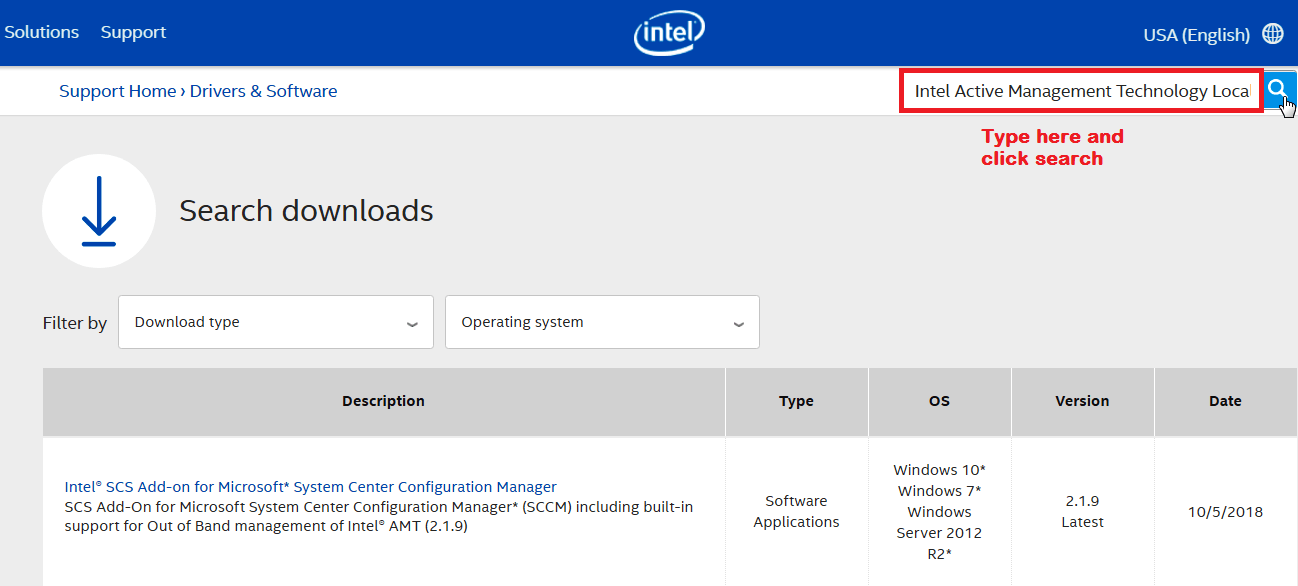This screenshot has width=1298, height=586.
Task: Click the globe language icon
Action: tap(1273, 34)
